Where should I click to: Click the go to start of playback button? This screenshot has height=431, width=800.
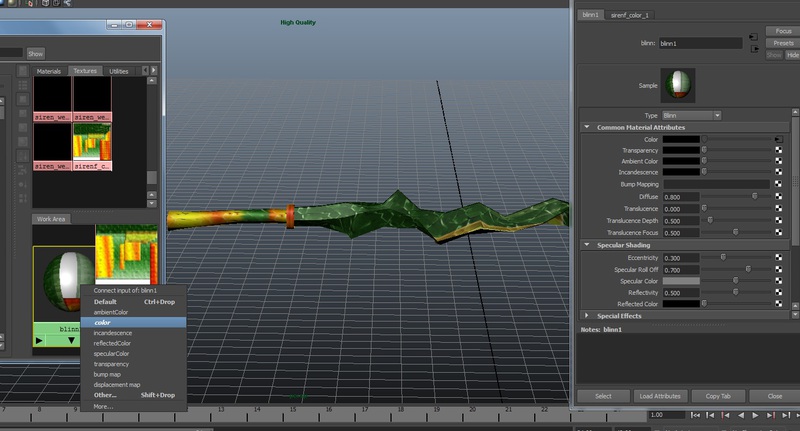(x=695, y=416)
